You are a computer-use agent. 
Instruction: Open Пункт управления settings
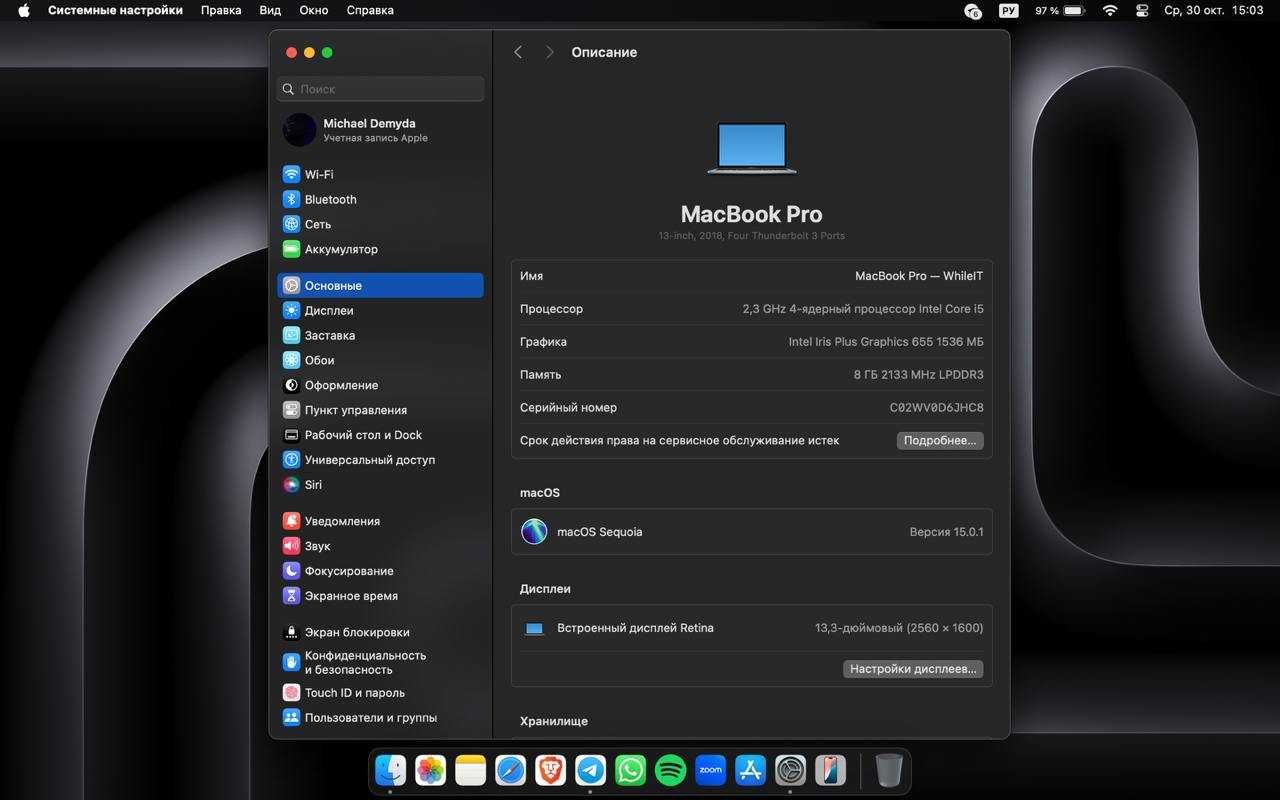pos(380,410)
